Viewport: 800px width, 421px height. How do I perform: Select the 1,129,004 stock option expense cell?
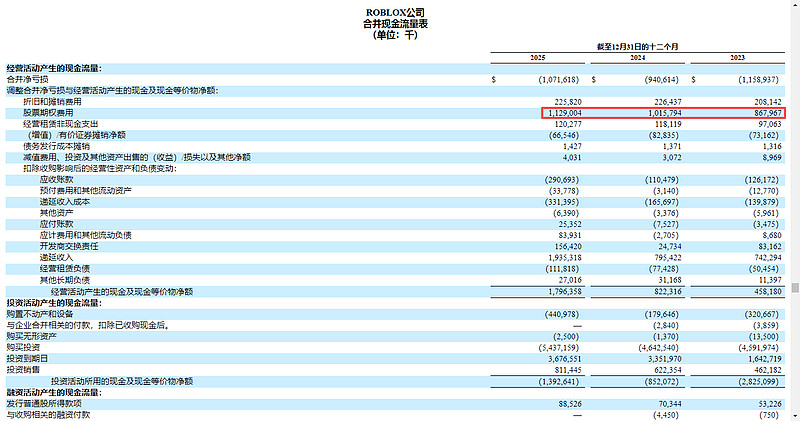(x=565, y=113)
